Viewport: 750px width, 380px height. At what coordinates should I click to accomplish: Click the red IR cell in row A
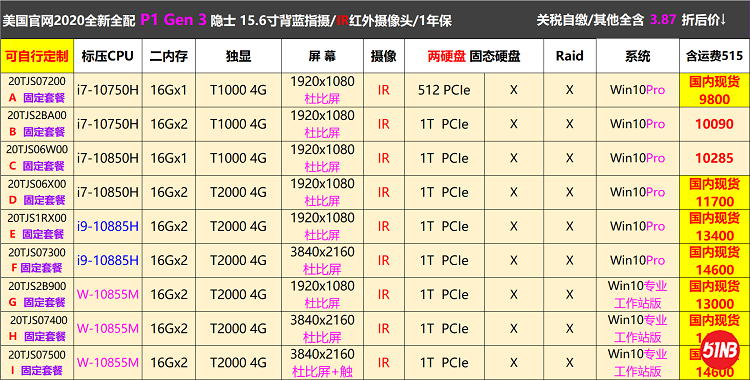click(384, 90)
